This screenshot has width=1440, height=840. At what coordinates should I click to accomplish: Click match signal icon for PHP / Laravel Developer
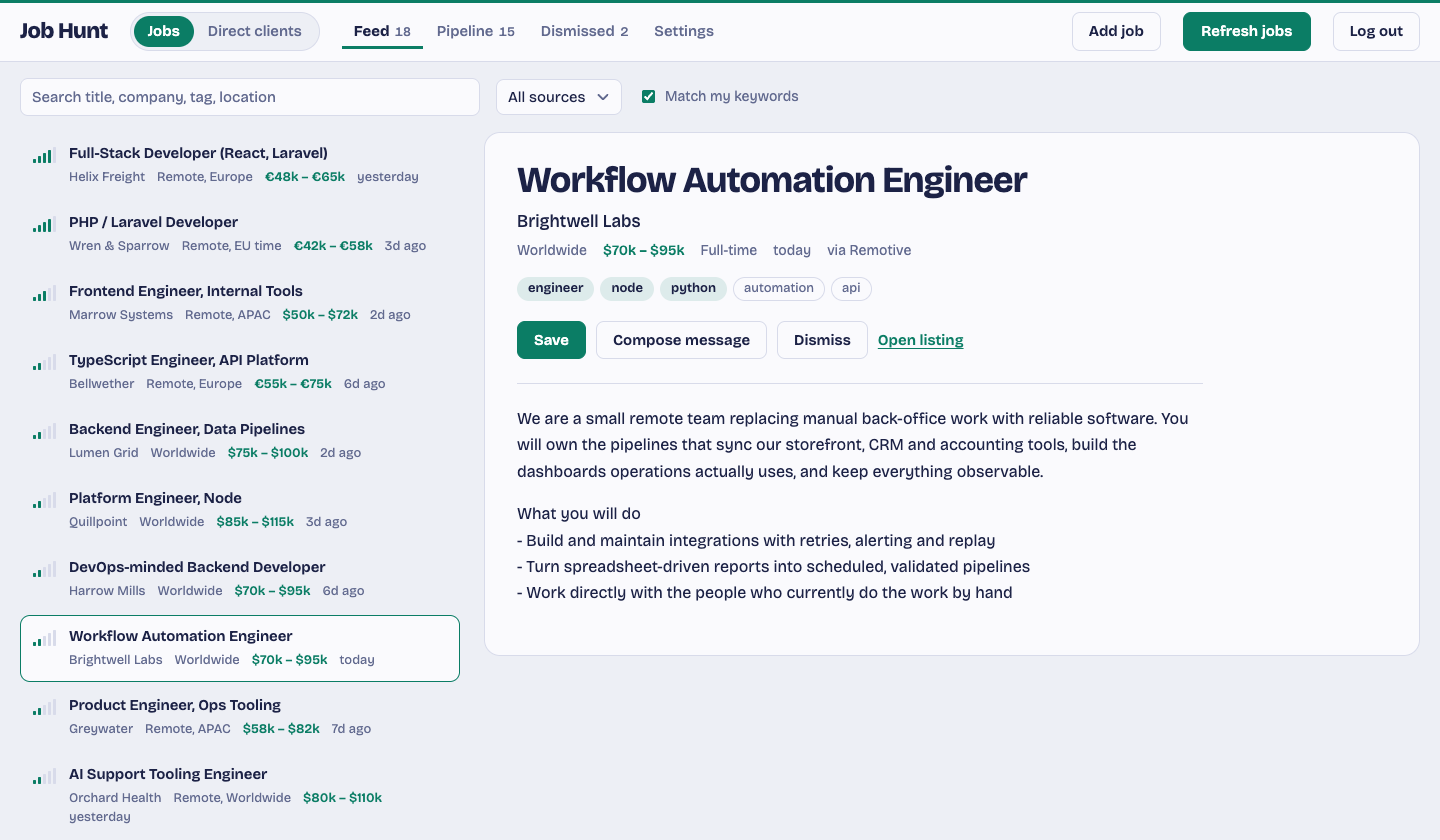click(44, 225)
